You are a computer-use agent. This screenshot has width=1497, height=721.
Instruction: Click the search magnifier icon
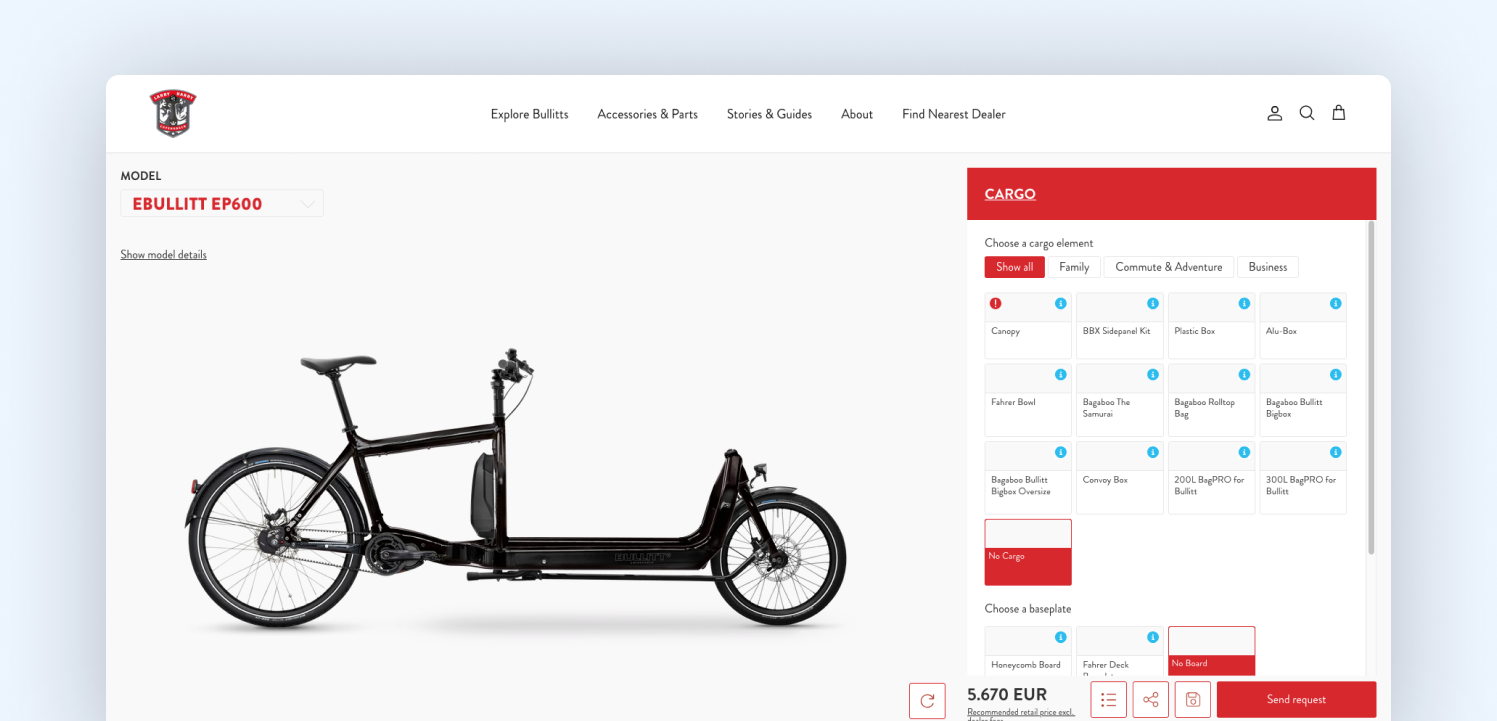(x=1306, y=113)
